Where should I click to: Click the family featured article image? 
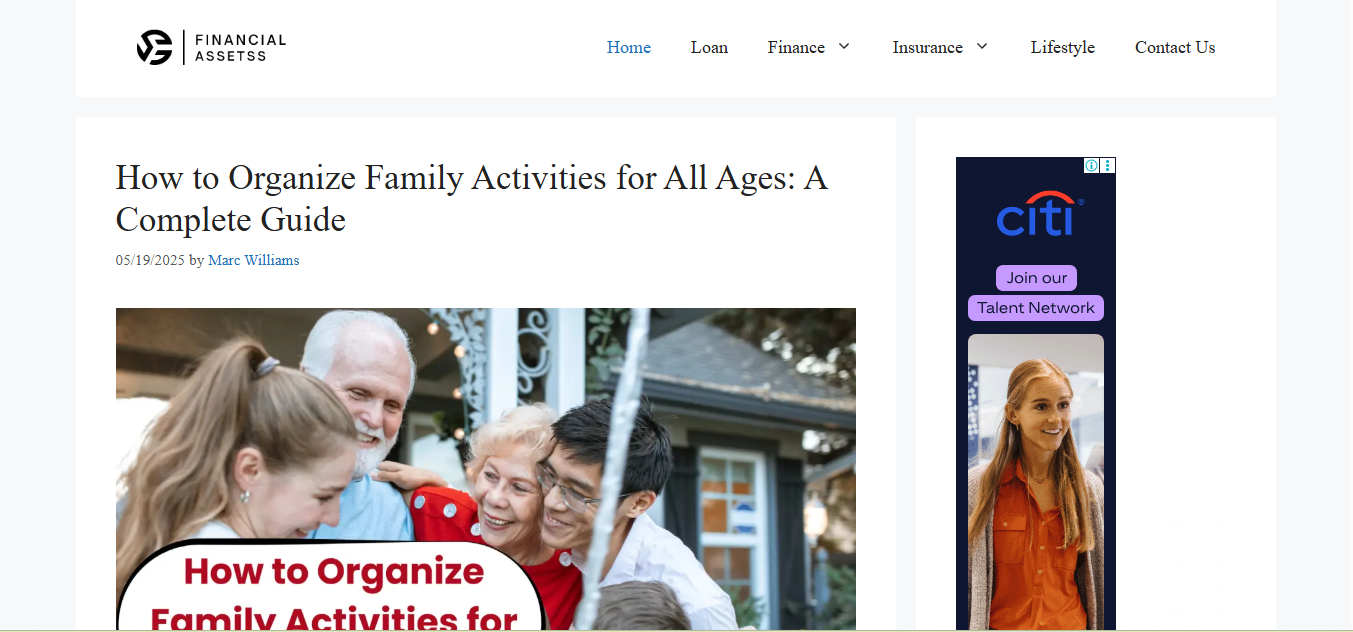point(486,469)
